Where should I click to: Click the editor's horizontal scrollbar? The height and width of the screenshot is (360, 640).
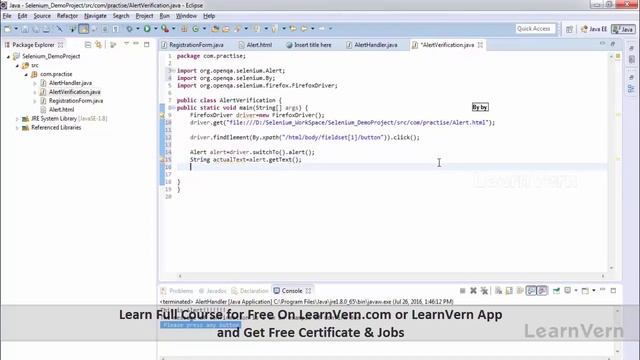point(391,276)
